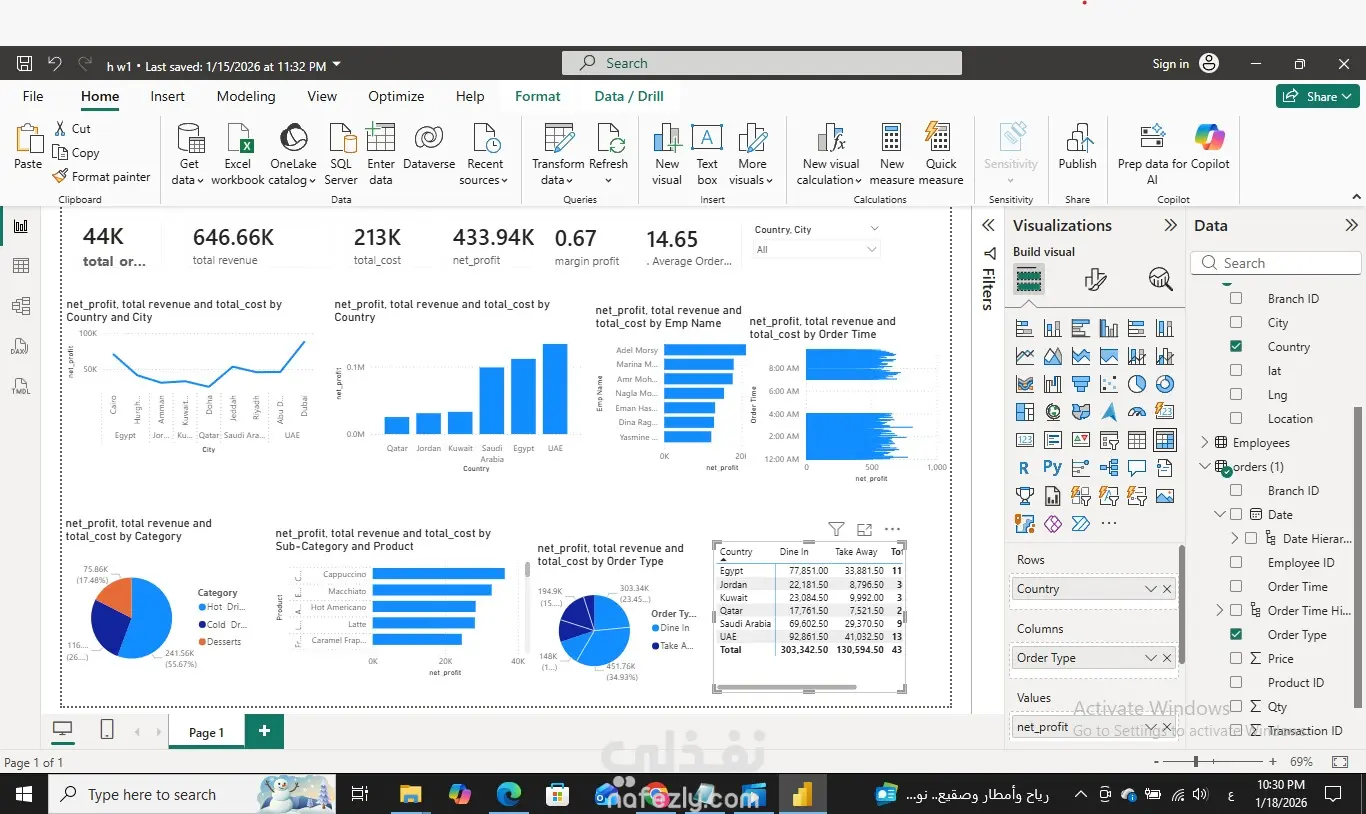Image resolution: width=1366 pixels, height=814 pixels.
Task: Uncheck the Order Type field in the Data pane
Action: point(1236,635)
